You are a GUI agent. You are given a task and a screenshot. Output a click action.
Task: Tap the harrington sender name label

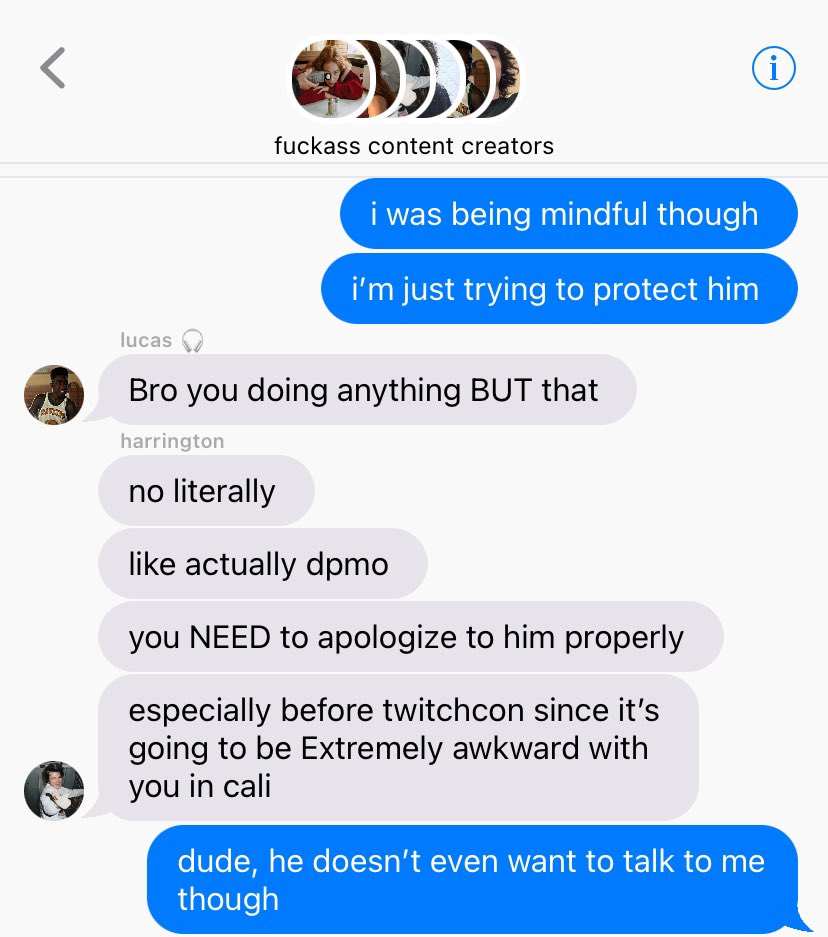[172, 441]
